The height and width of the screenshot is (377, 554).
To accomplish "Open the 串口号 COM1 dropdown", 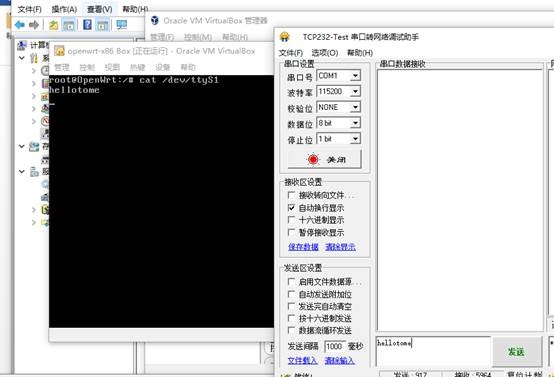I will coord(355,76).
